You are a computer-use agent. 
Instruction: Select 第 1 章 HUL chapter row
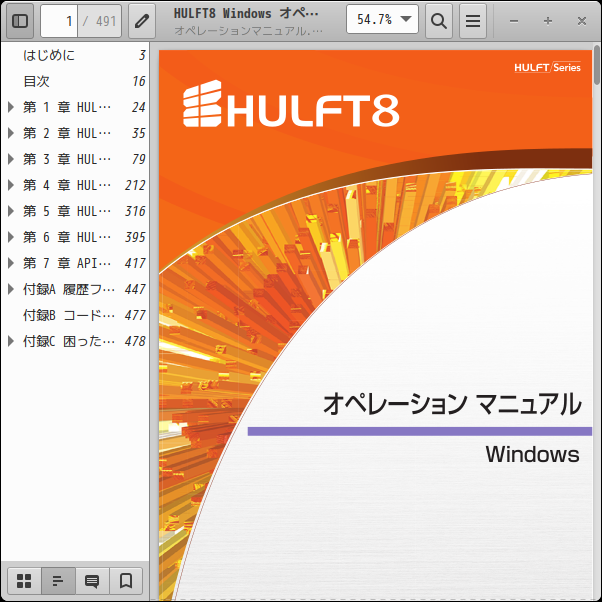point(75,107)
